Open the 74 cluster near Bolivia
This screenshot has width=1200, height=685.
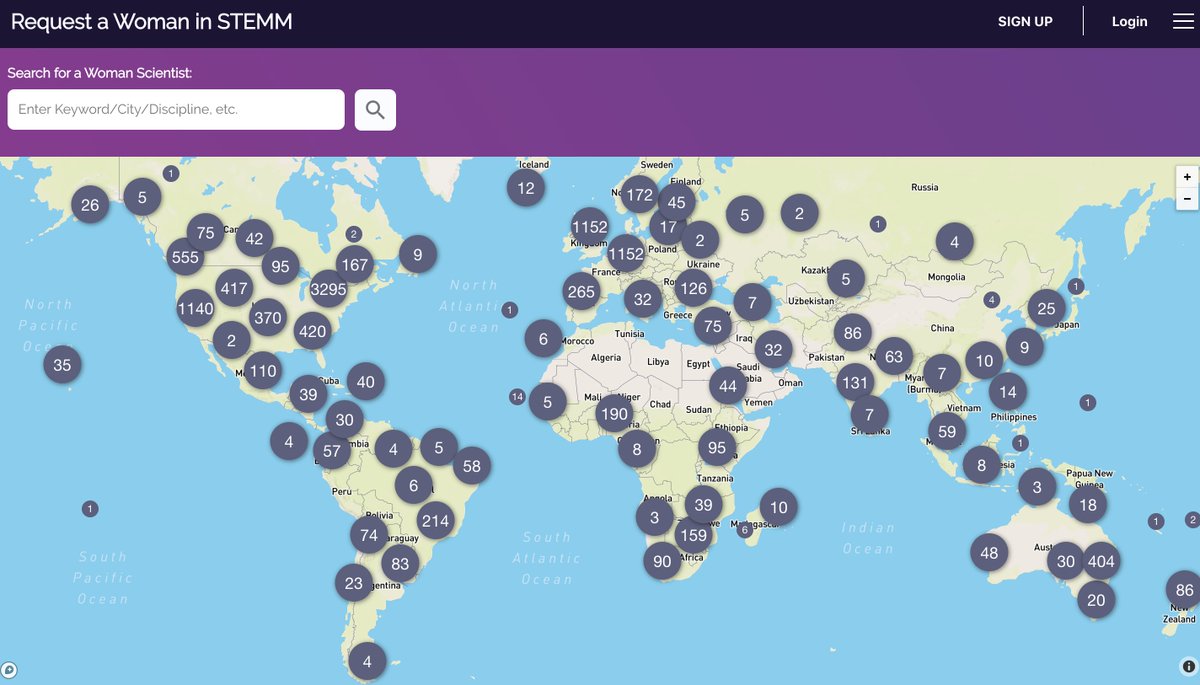click(x=369, y=535)
